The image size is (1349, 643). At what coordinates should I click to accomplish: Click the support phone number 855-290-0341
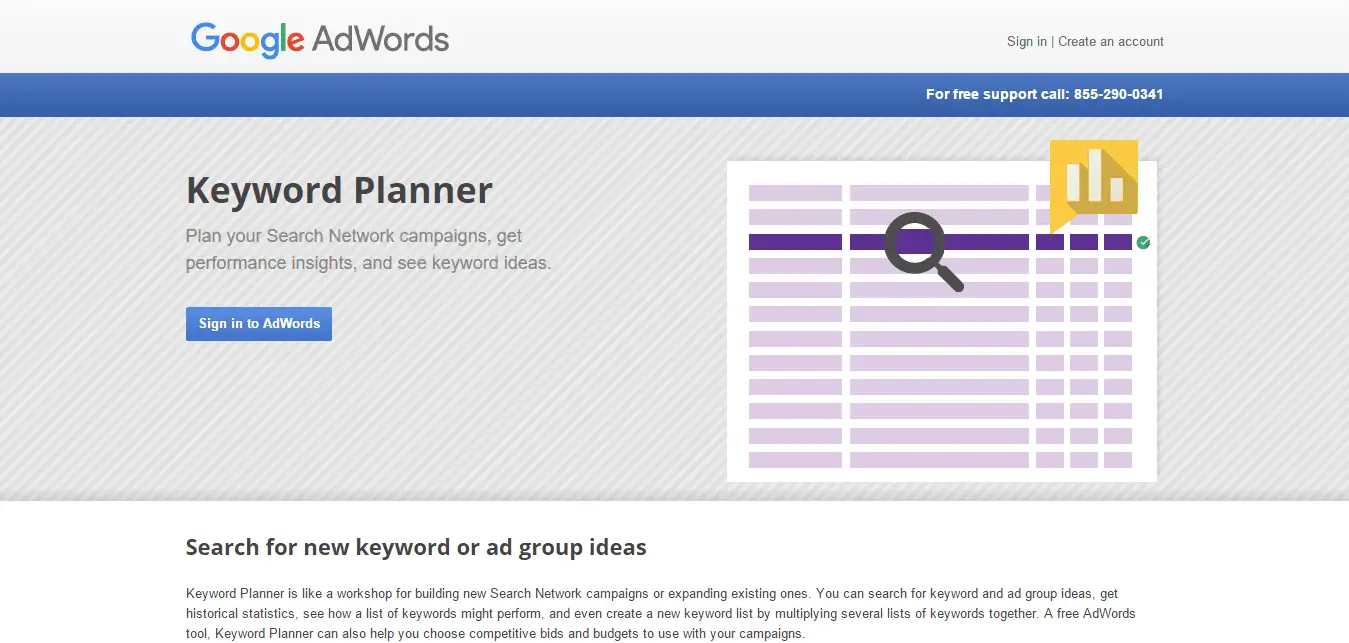click(1118, 94)
